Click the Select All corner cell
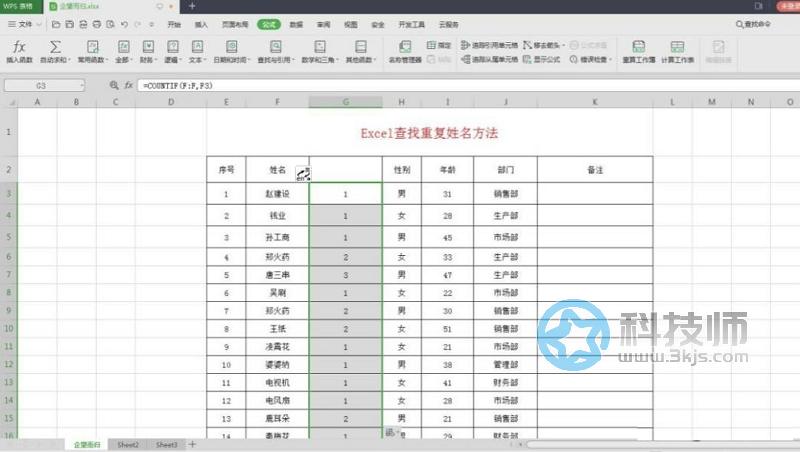Screen dimensions: 800x452 click(x=9, y=102)
